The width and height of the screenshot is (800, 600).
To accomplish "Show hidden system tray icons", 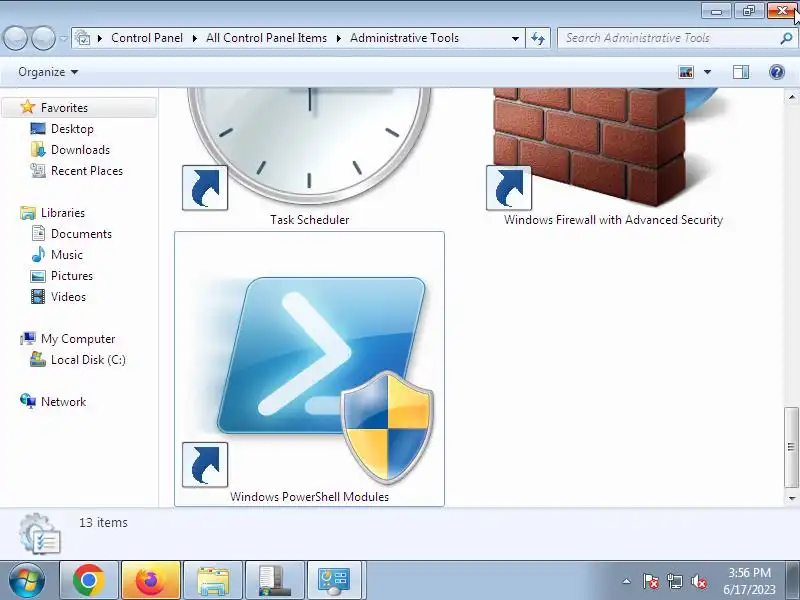I will [x=627, y=581].
